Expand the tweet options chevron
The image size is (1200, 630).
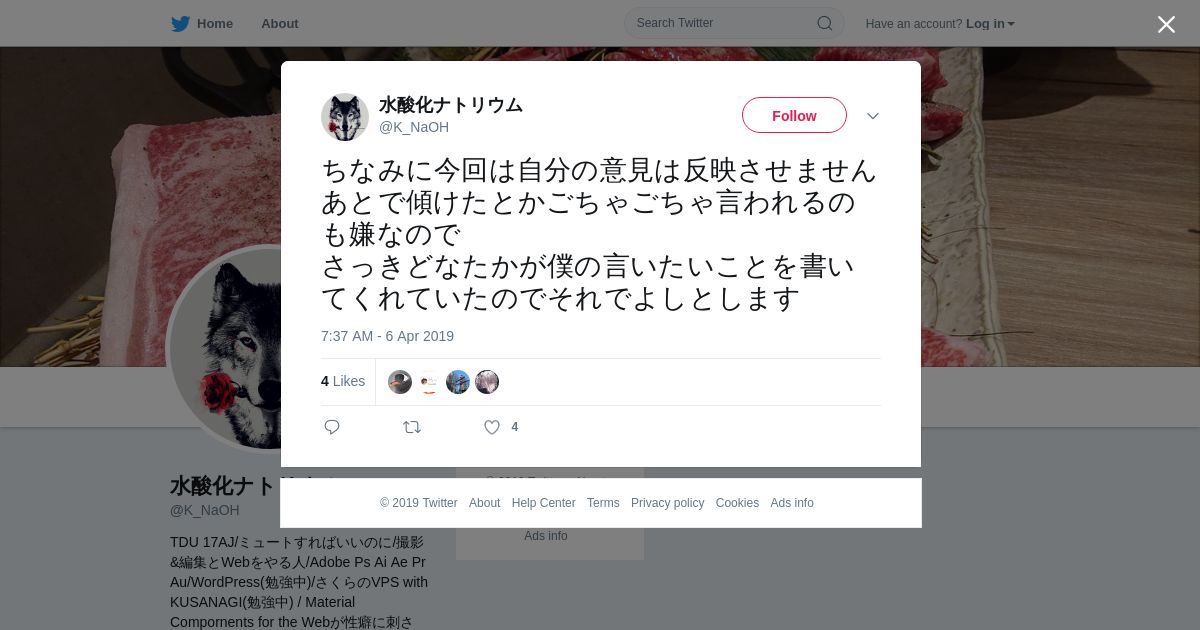(x=873, y=116)
